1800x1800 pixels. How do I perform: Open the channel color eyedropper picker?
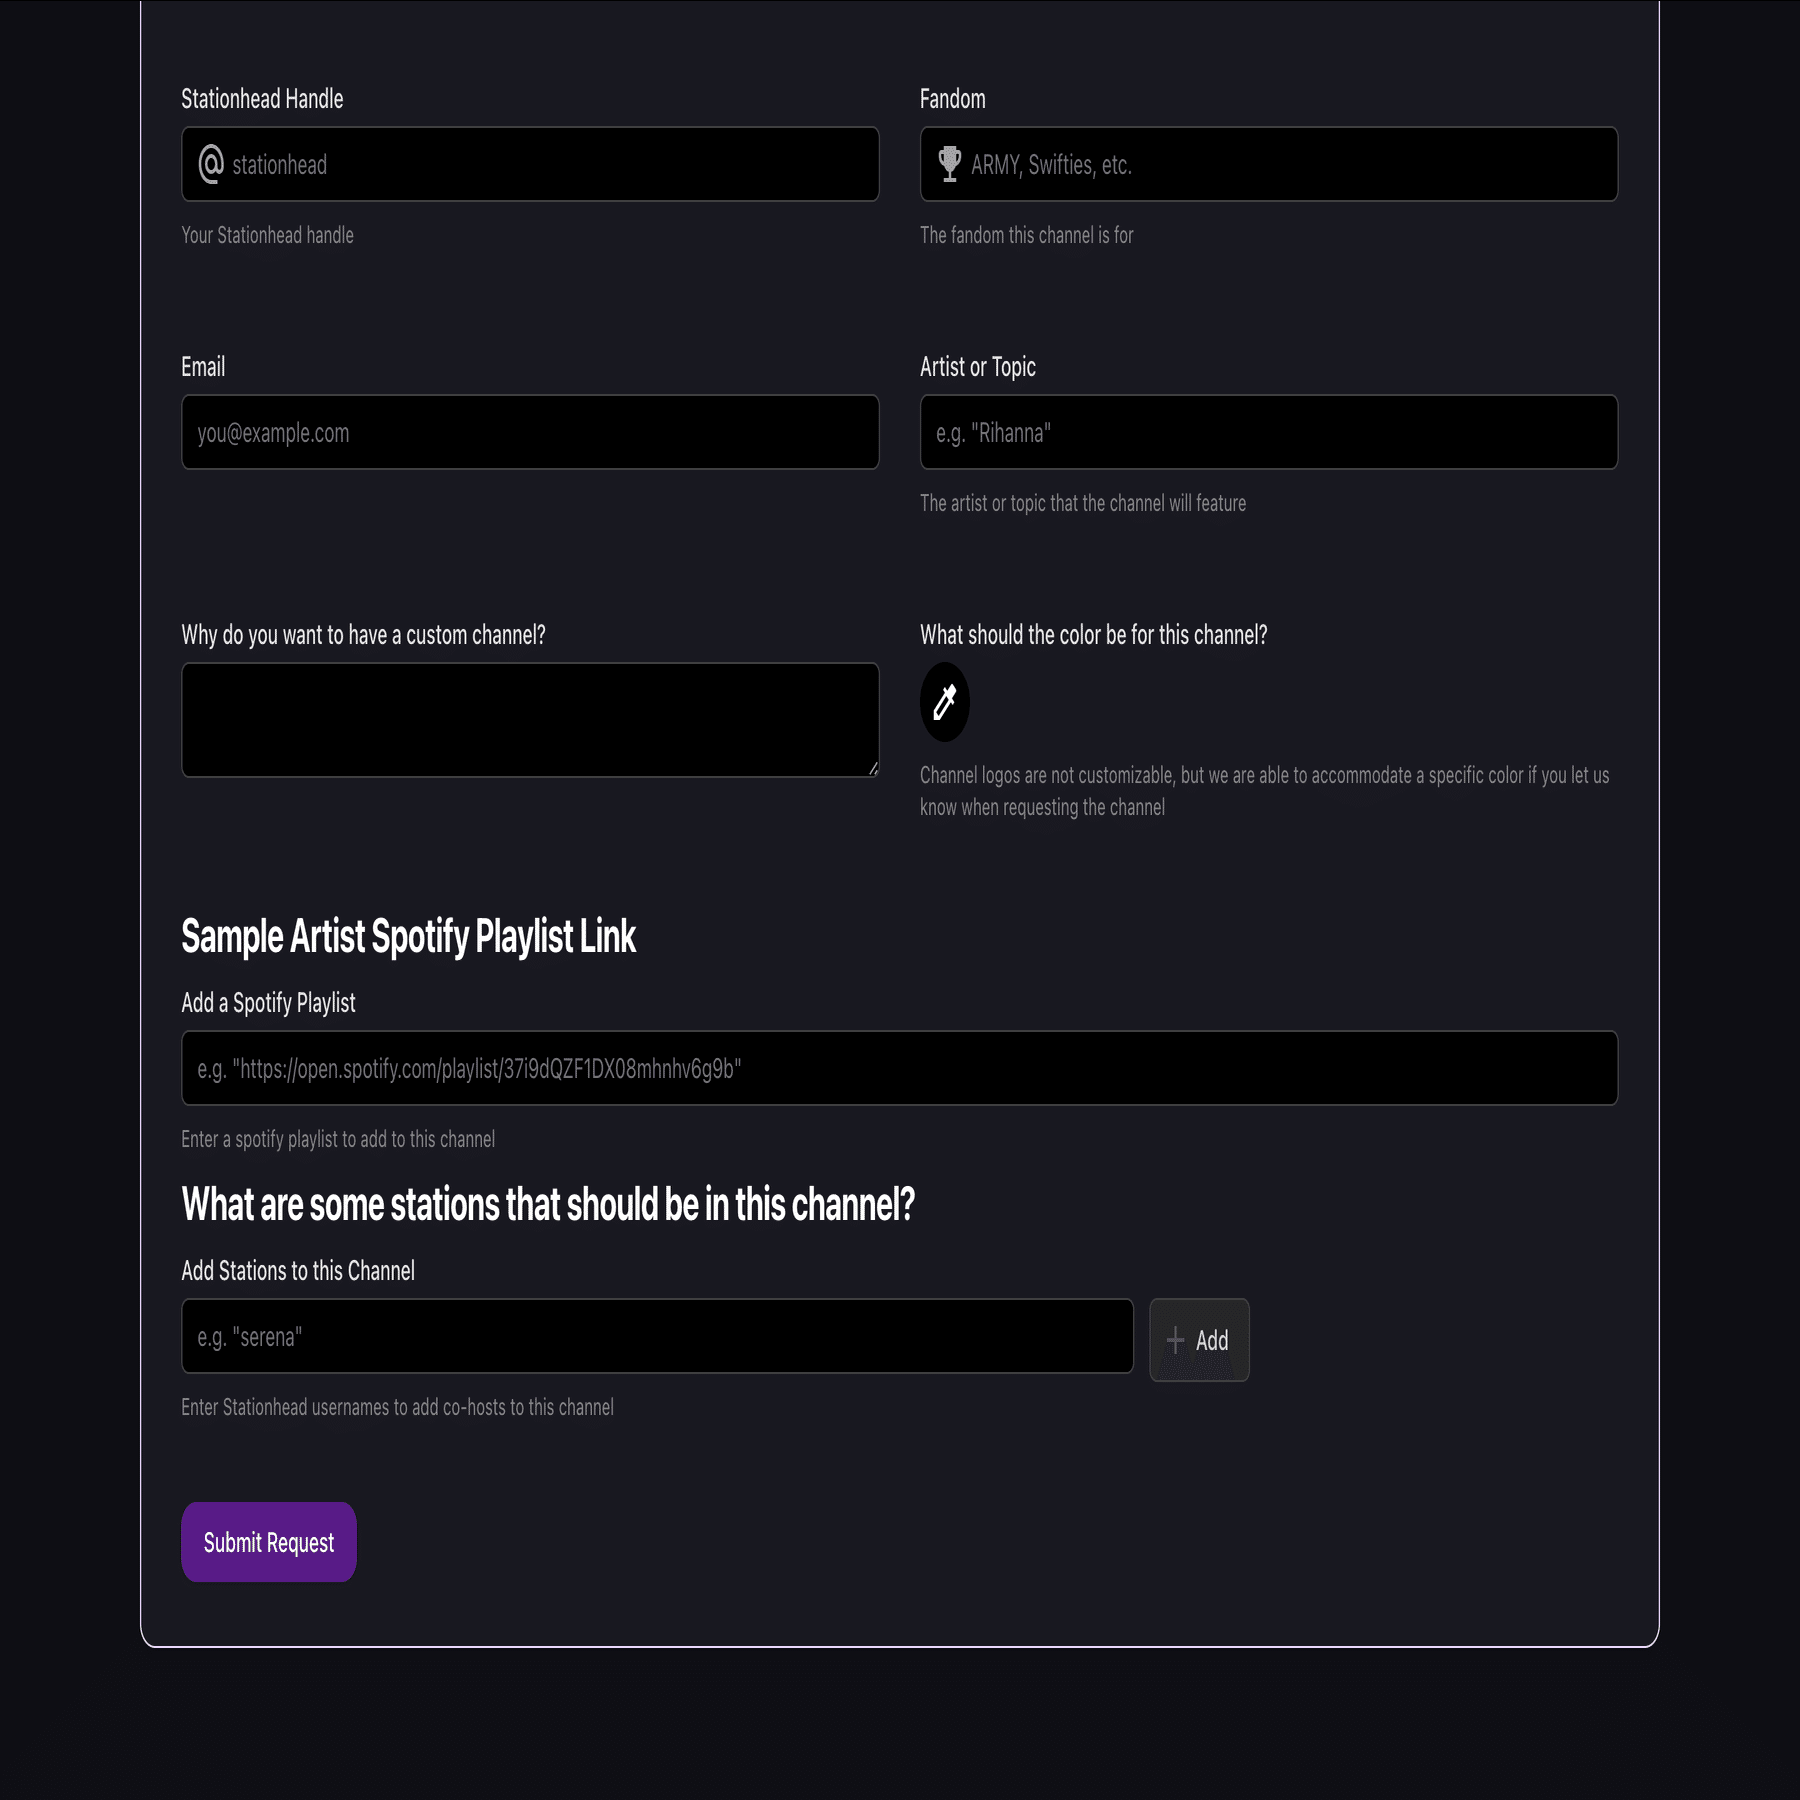click(x=945, y=702)
